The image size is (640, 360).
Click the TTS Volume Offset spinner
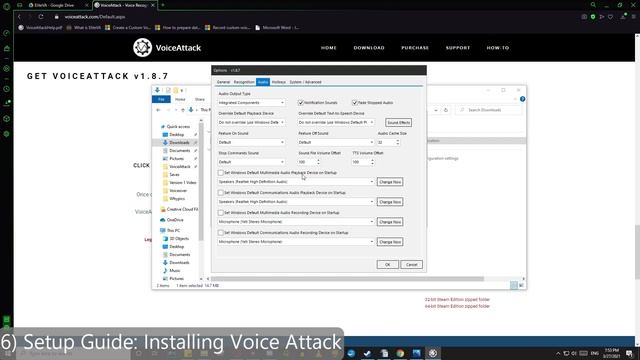coord(363,162)
